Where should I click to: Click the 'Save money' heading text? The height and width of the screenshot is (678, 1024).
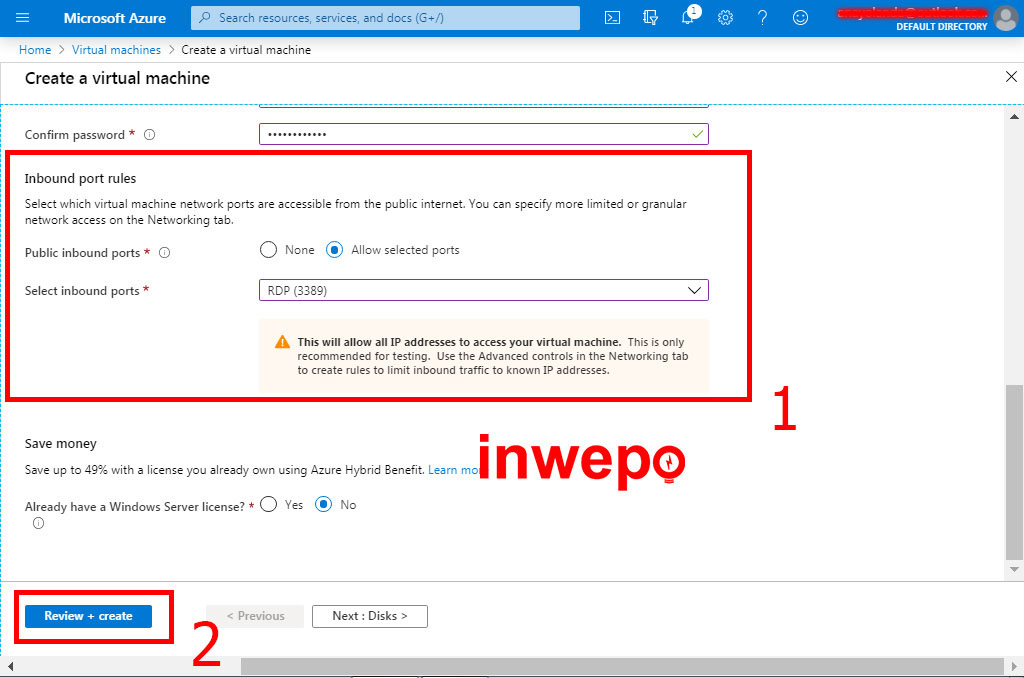pyautogui.click(x=61, y=444)
